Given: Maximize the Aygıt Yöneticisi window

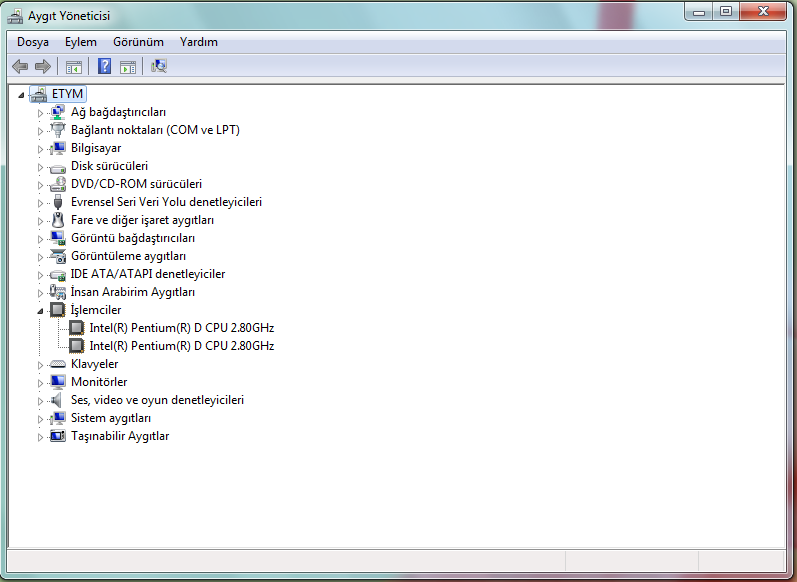Looking at the screenshot, I should pyautogui.click(x=726, y=11).
